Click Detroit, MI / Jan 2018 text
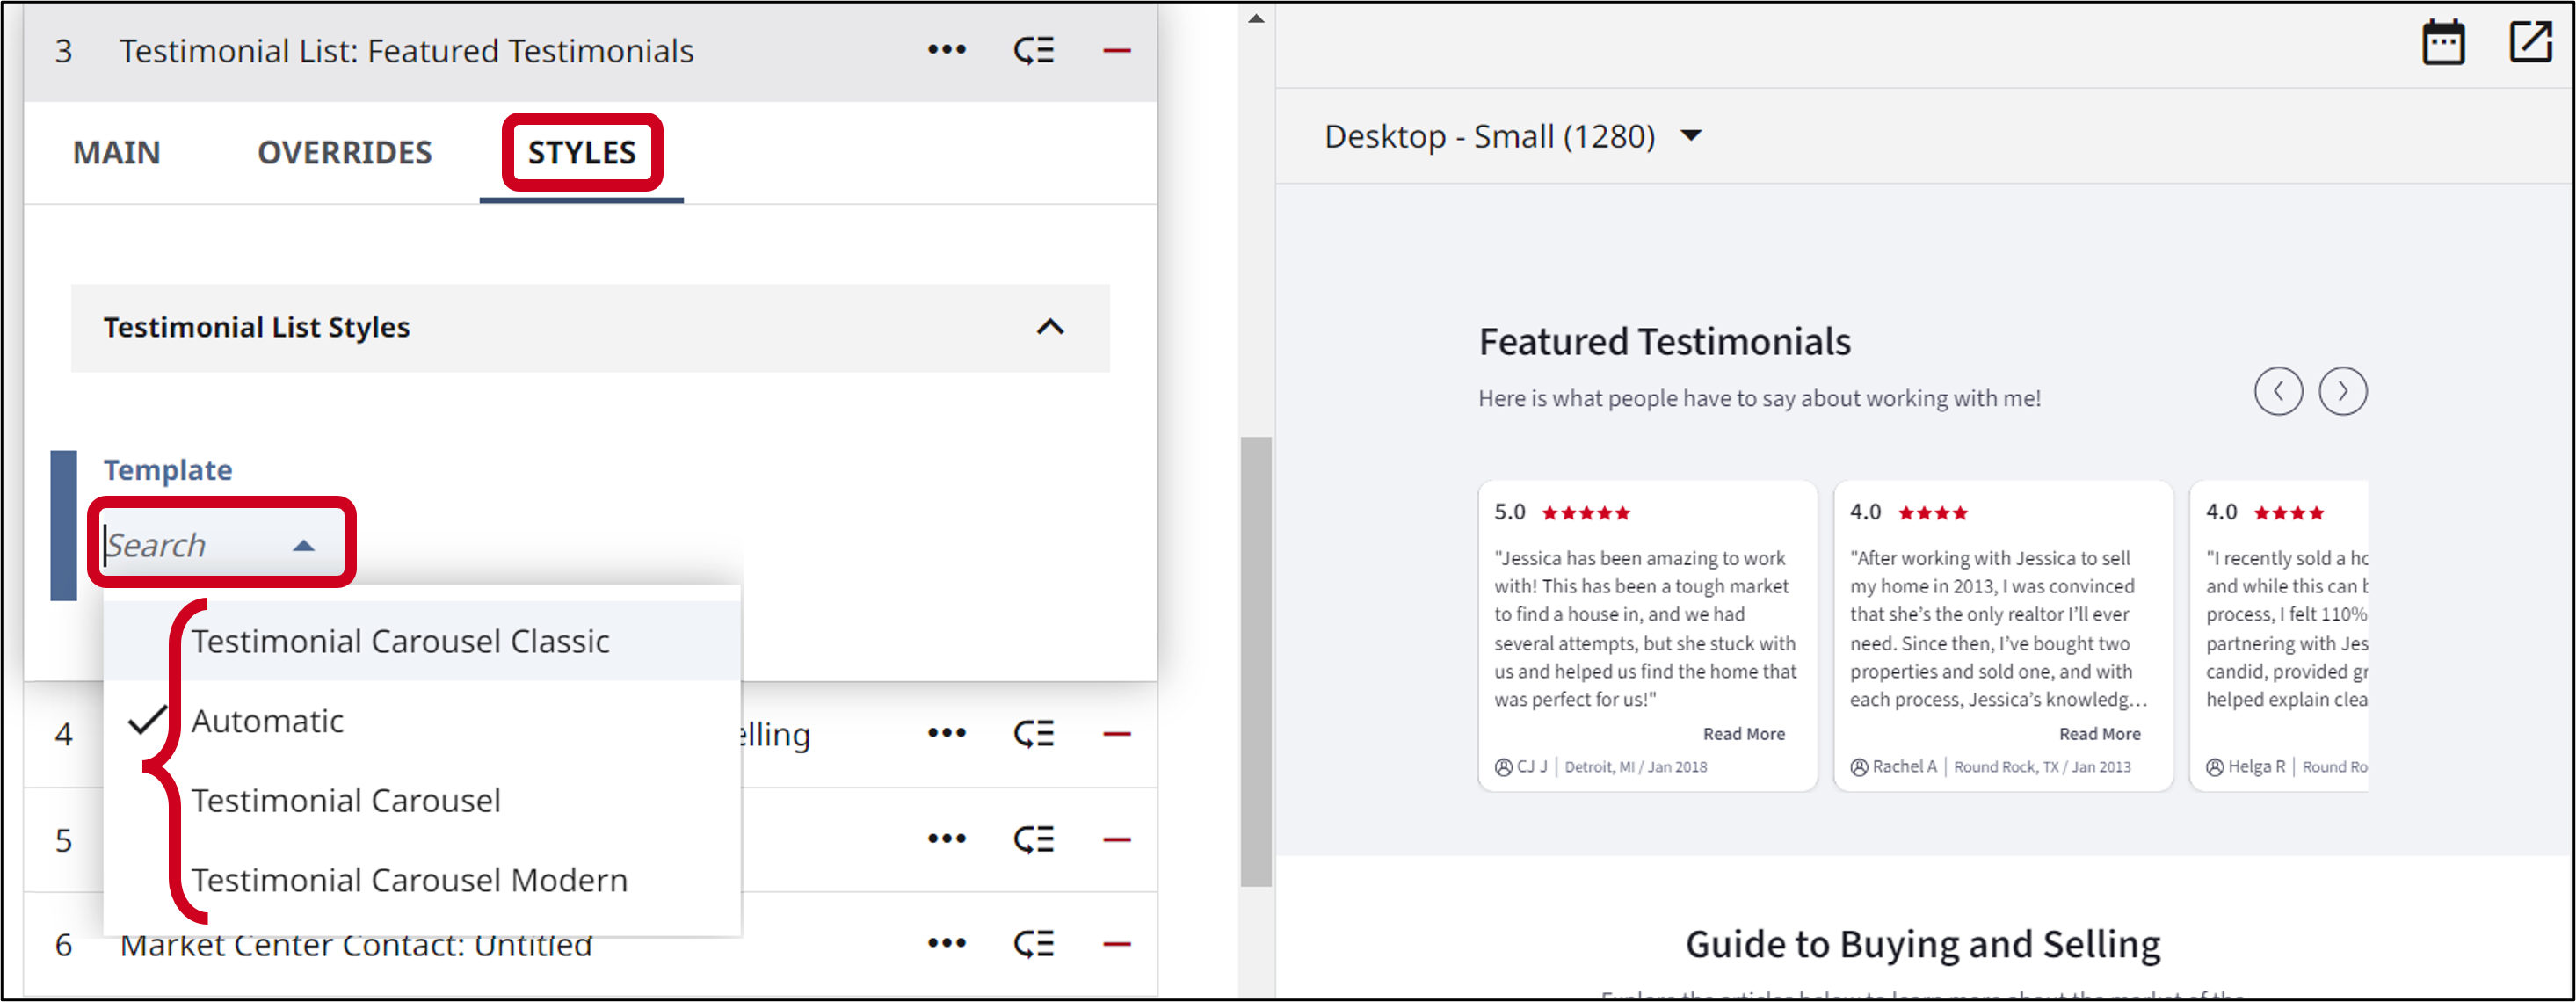 coord(1635,767)
